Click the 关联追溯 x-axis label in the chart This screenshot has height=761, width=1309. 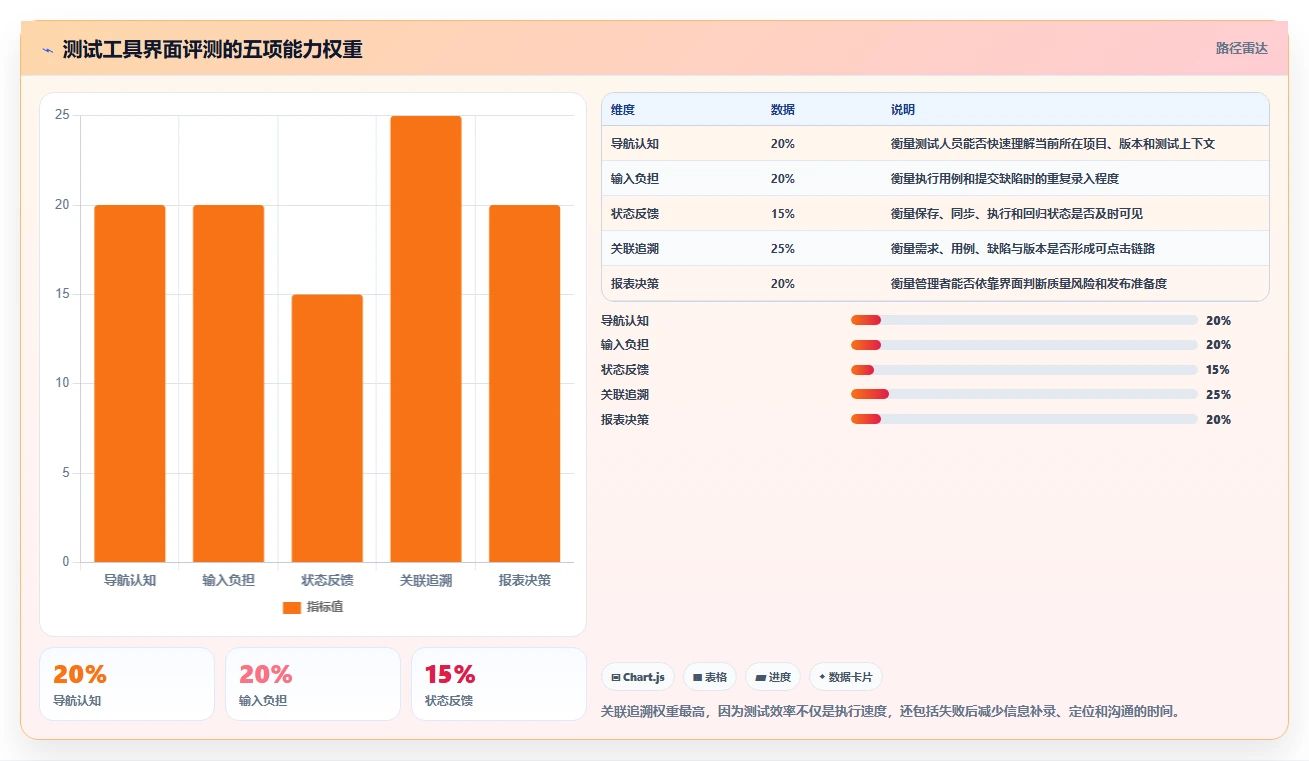(x=426, y=580)
